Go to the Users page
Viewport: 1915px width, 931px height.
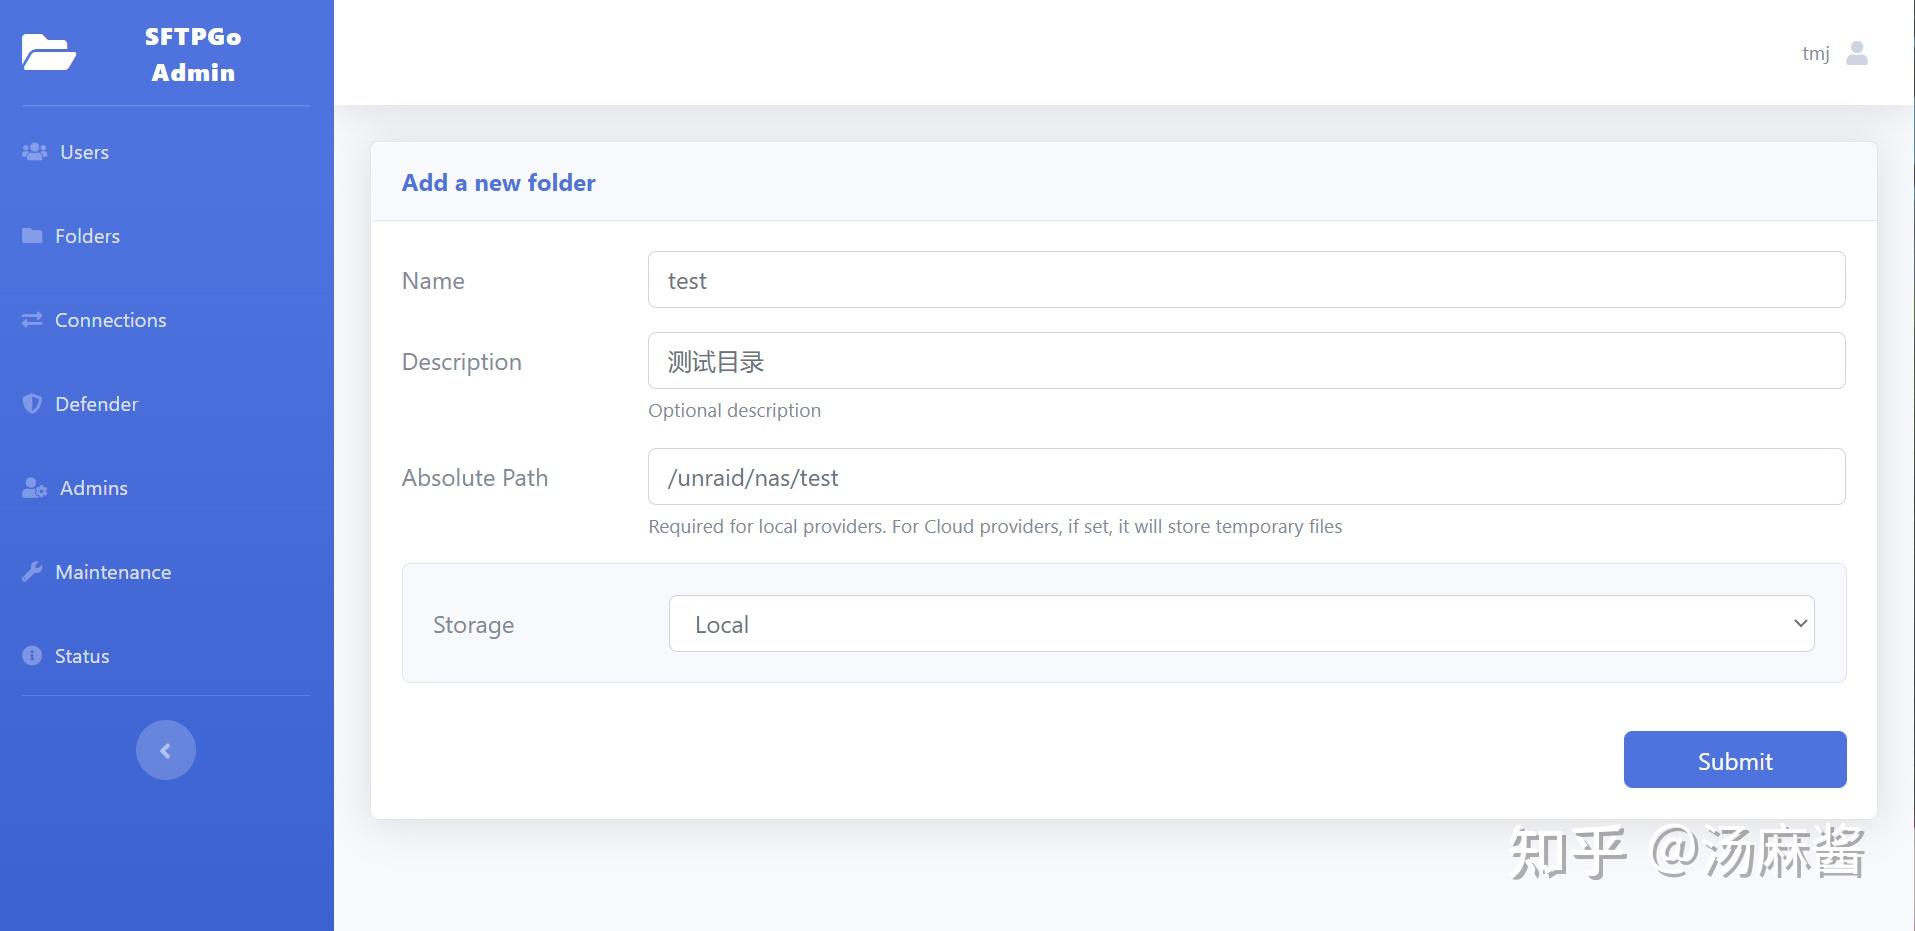[83, 151]
